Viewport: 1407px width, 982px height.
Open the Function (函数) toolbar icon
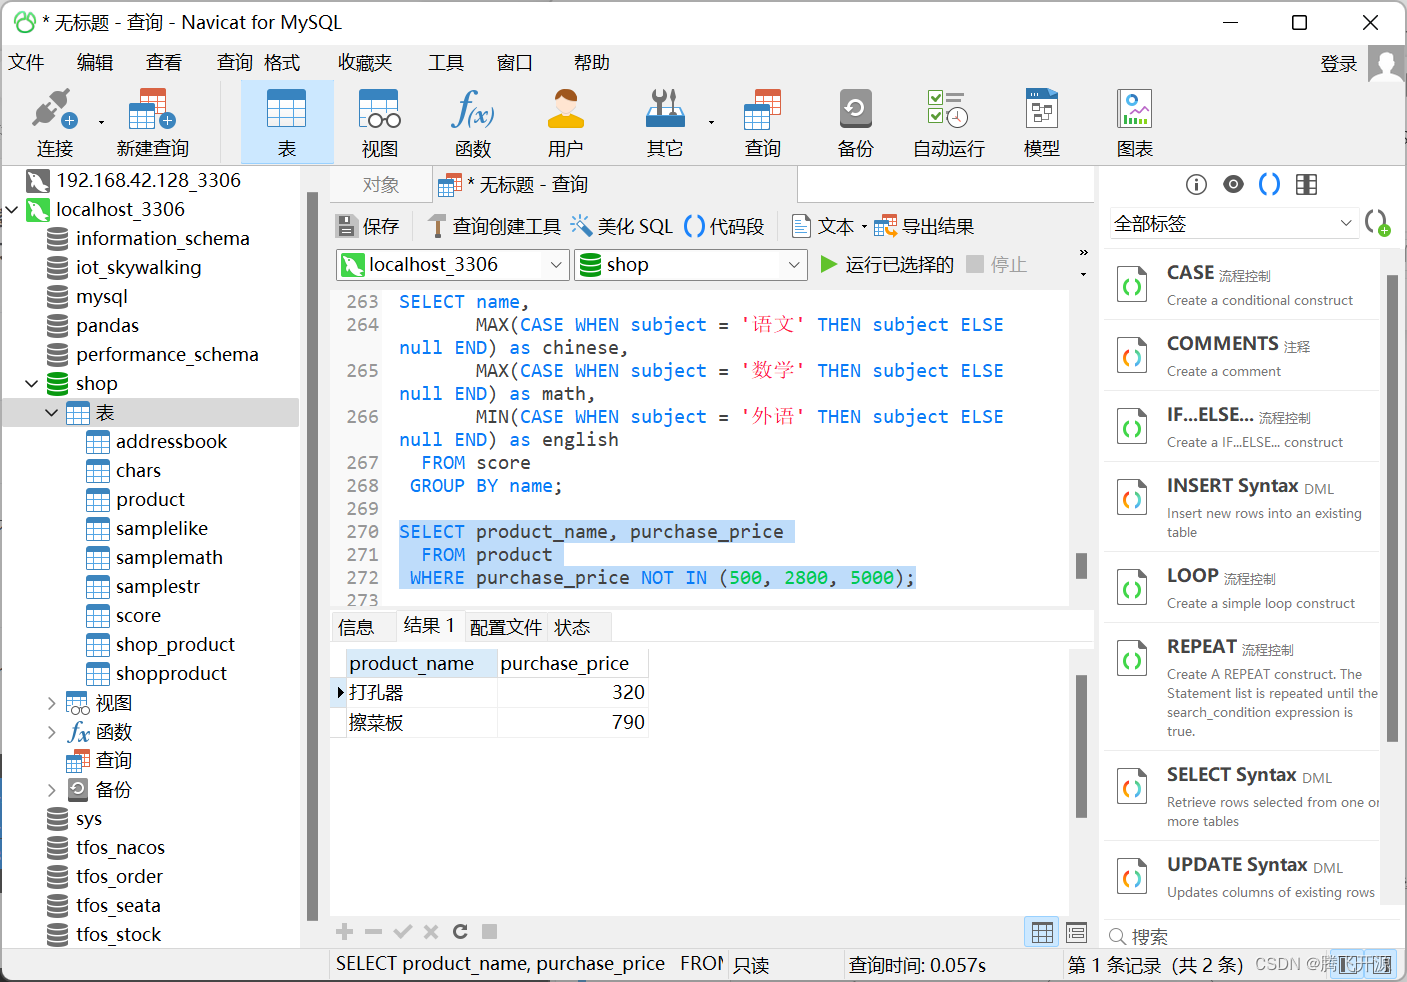472,123
